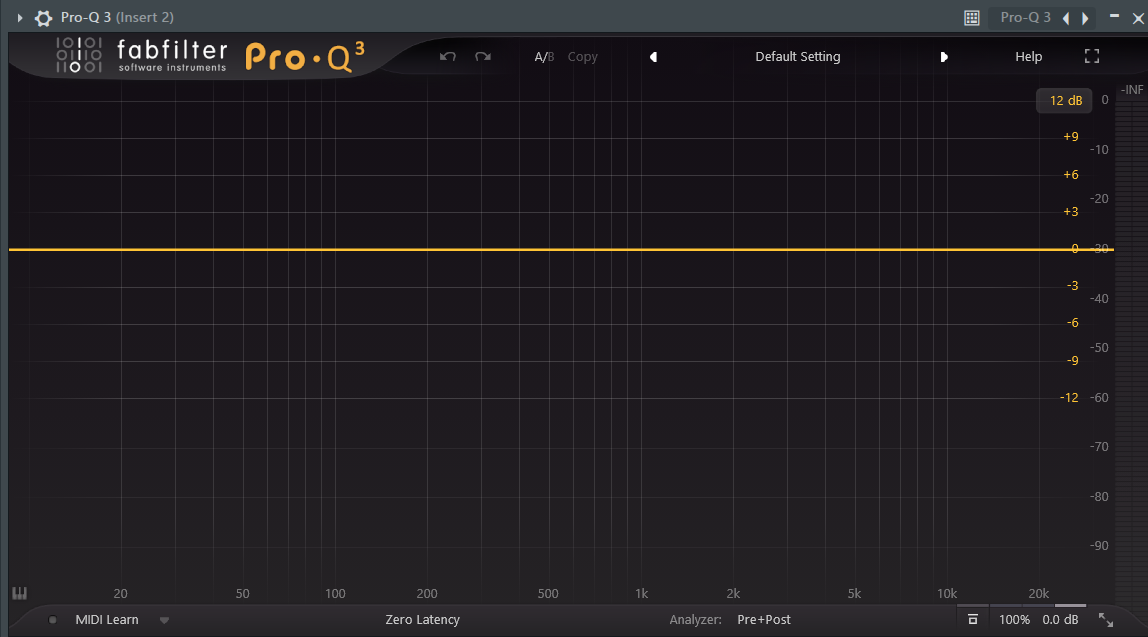Enter full screen mode
1148x637 pixels.
tap(1092, 56)
